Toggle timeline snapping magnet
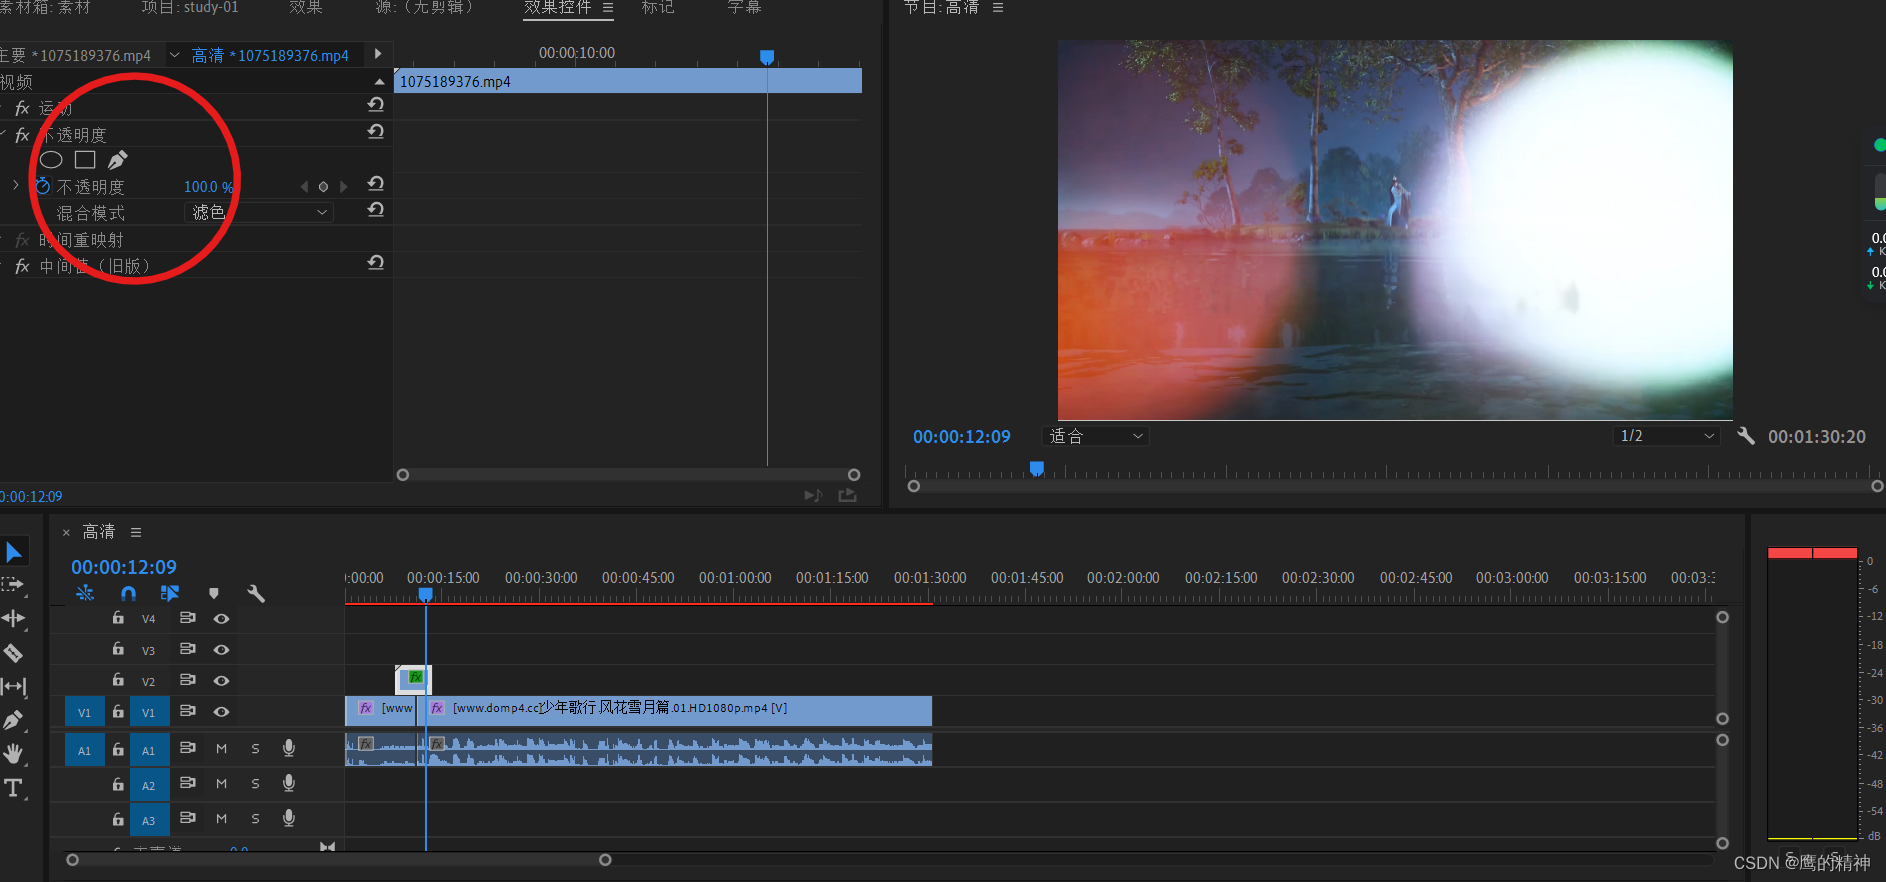The width and height of the screenshot is (1886, 882). pyautogui.click(x=128, y=594)
